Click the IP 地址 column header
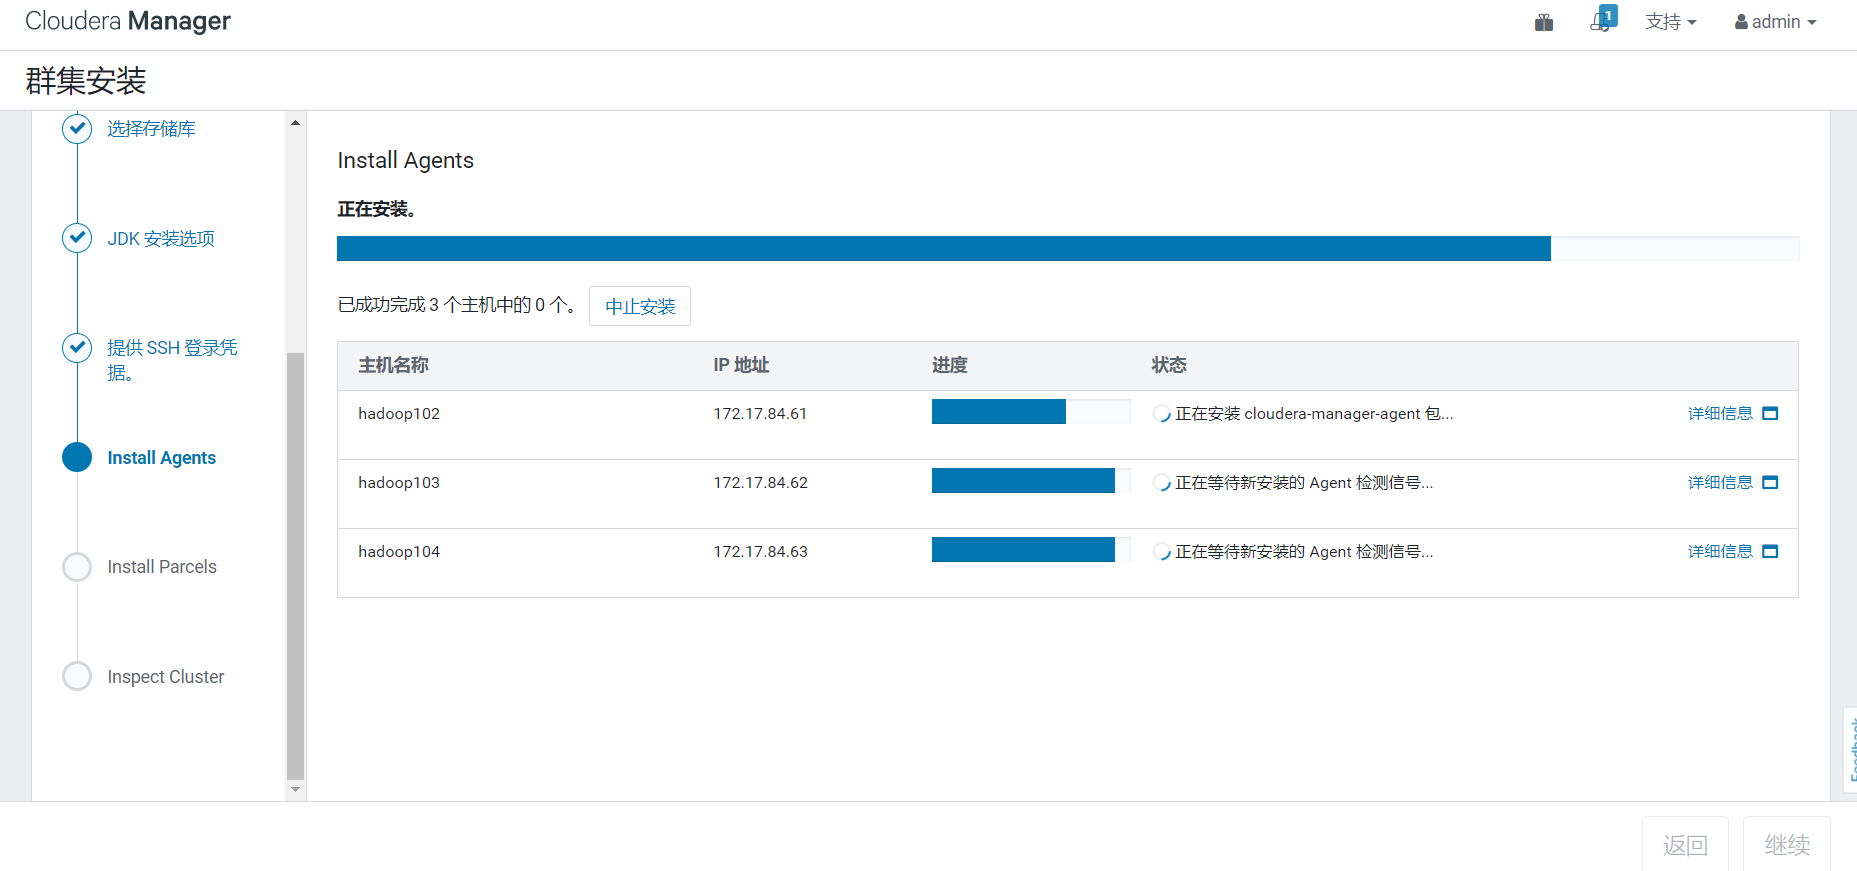The height and width of the screenshot is (871, 1857). [x=741, y=366]
